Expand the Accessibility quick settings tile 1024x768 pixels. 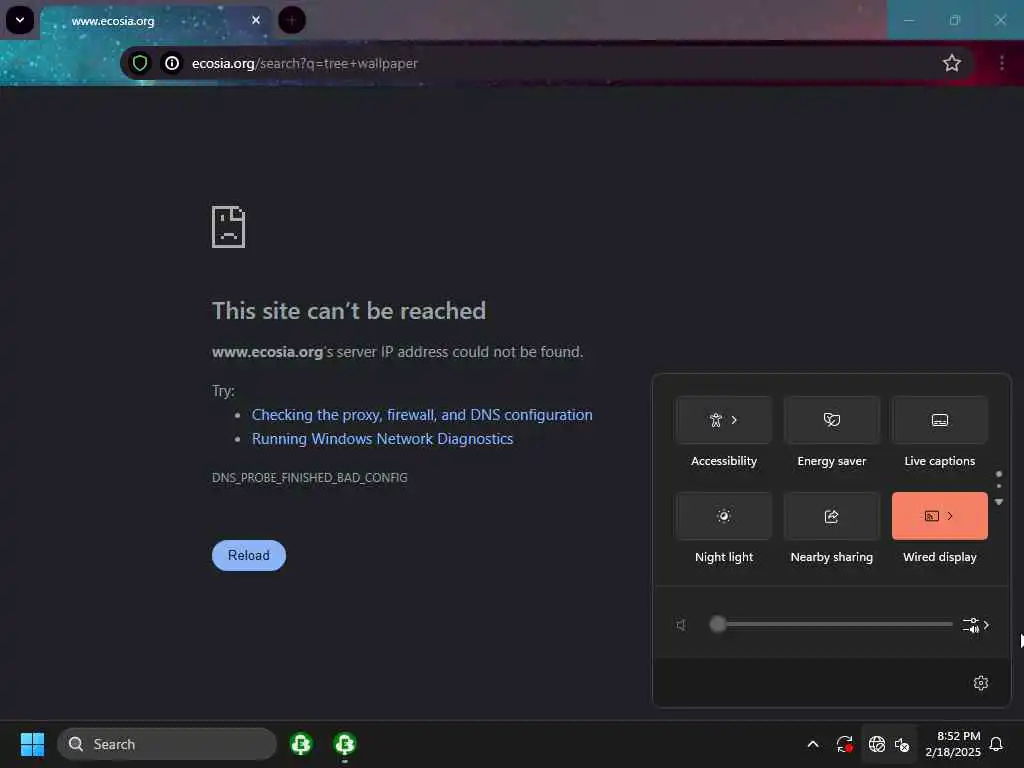click(724, 420)
